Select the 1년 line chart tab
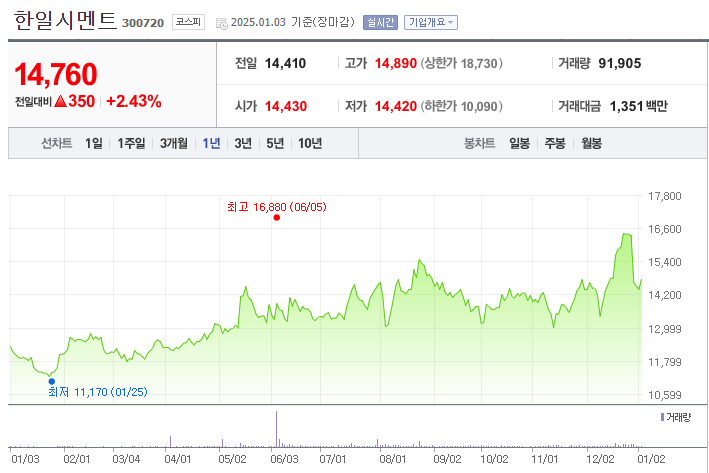 point(211,143)
